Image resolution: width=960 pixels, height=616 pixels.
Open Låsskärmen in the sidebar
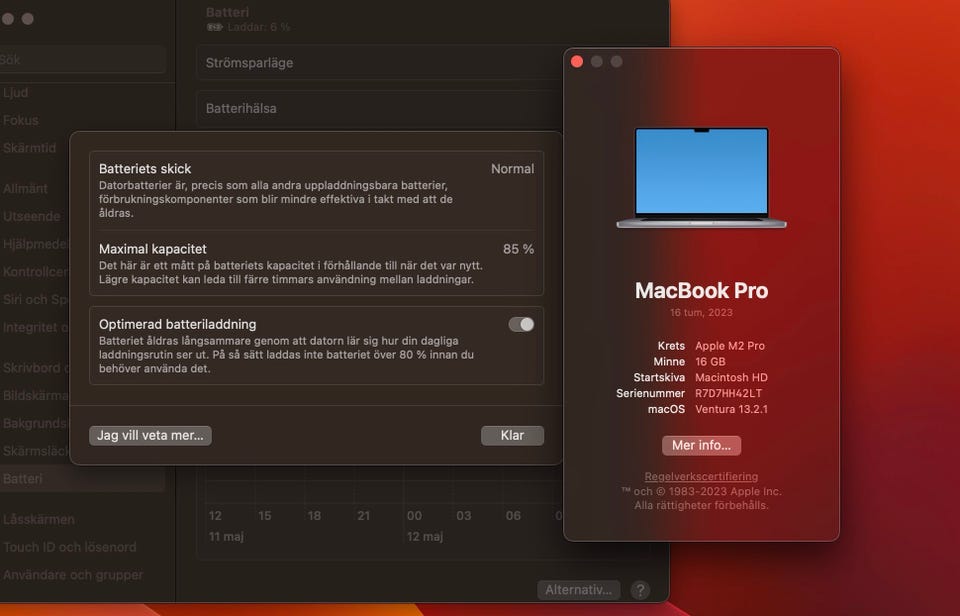pos(39,519)
